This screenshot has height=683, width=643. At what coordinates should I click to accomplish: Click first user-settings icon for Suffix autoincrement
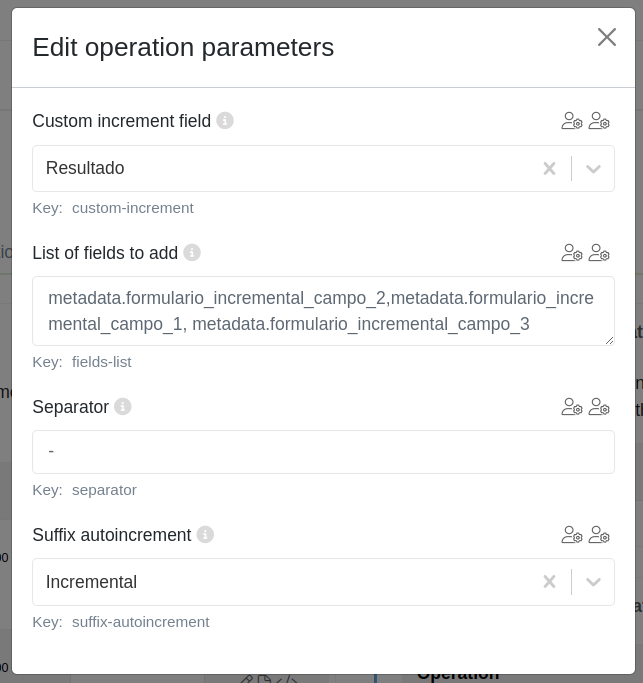(572, 535)
